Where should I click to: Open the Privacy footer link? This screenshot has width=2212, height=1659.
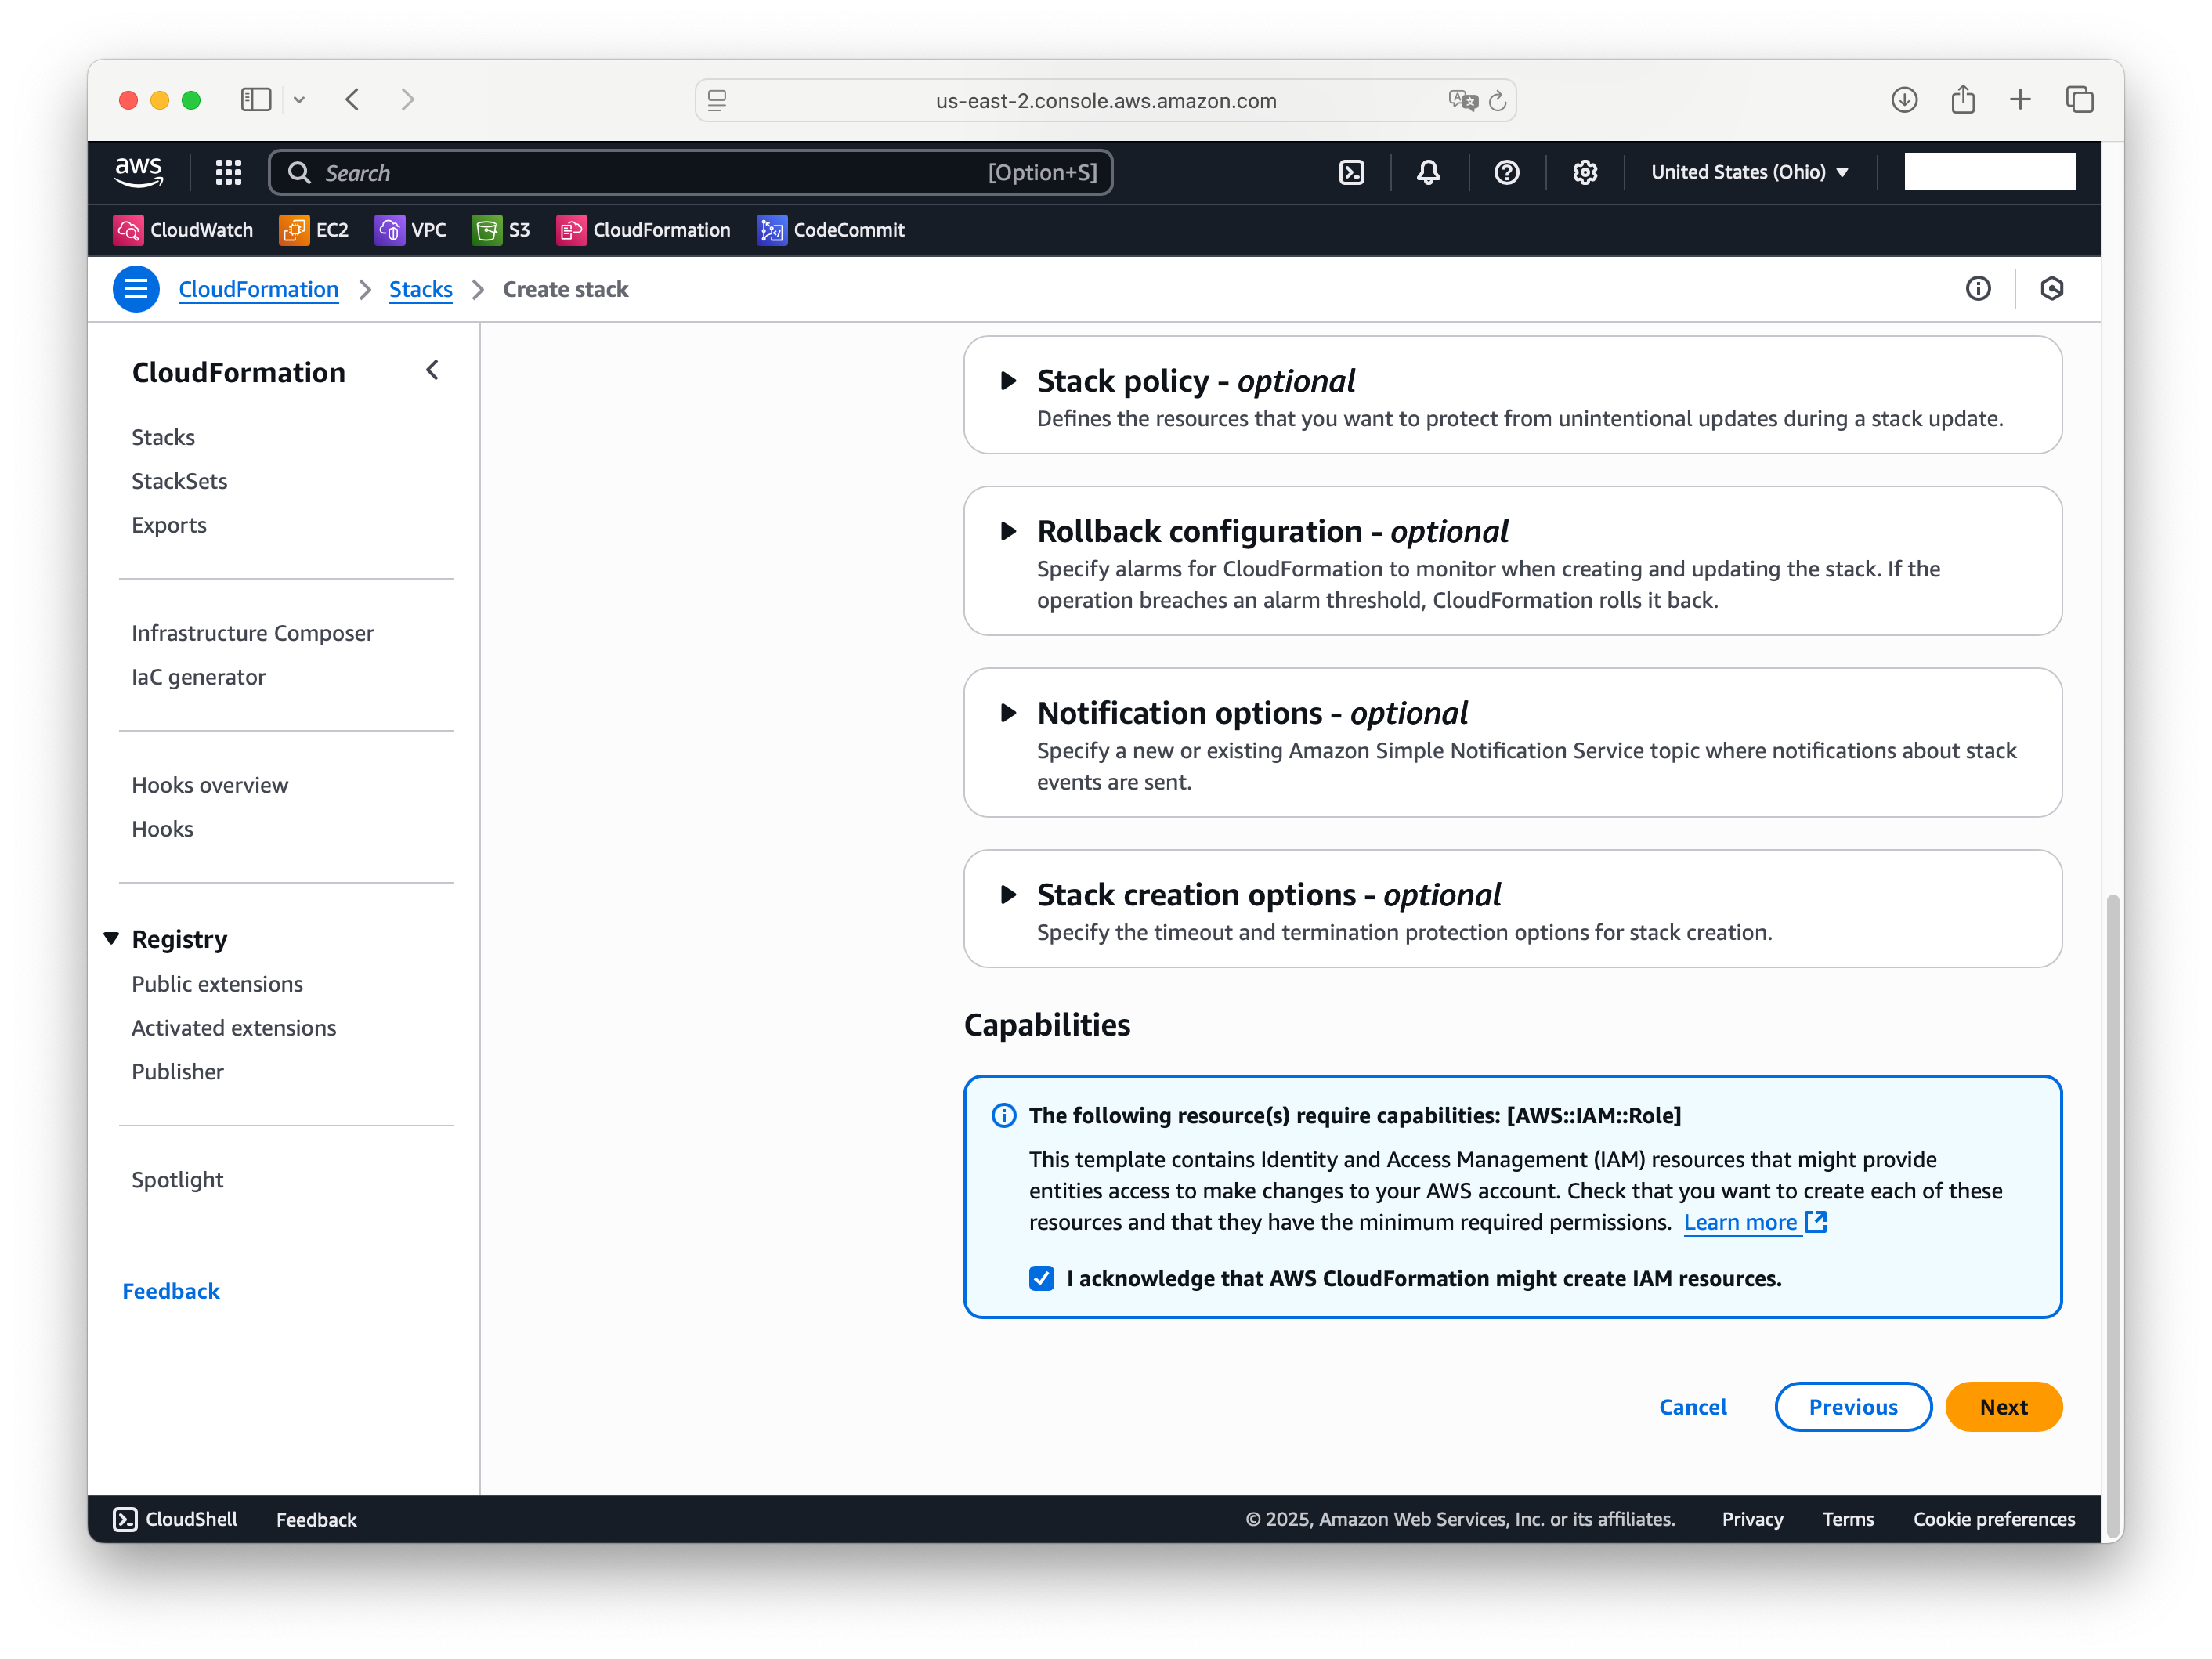[x=1752, y=1519]
